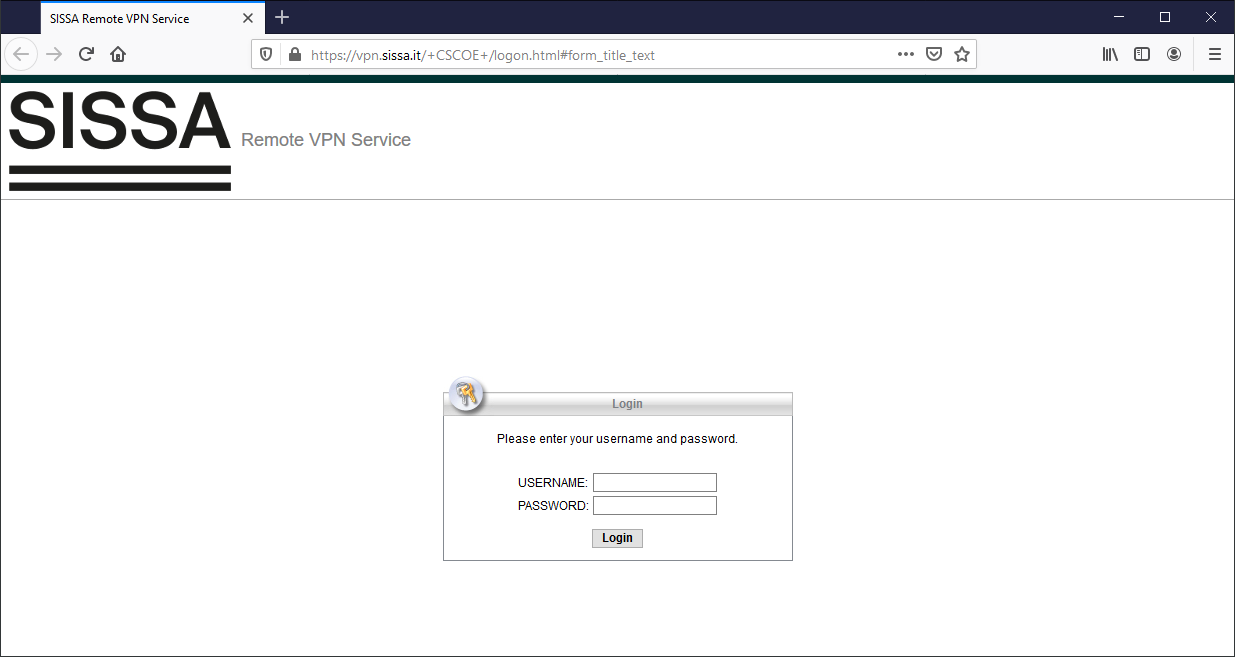Open the Firefox hamburger menu
1235x657 pixels.
pyautogui.click(x=1215, y=54)
